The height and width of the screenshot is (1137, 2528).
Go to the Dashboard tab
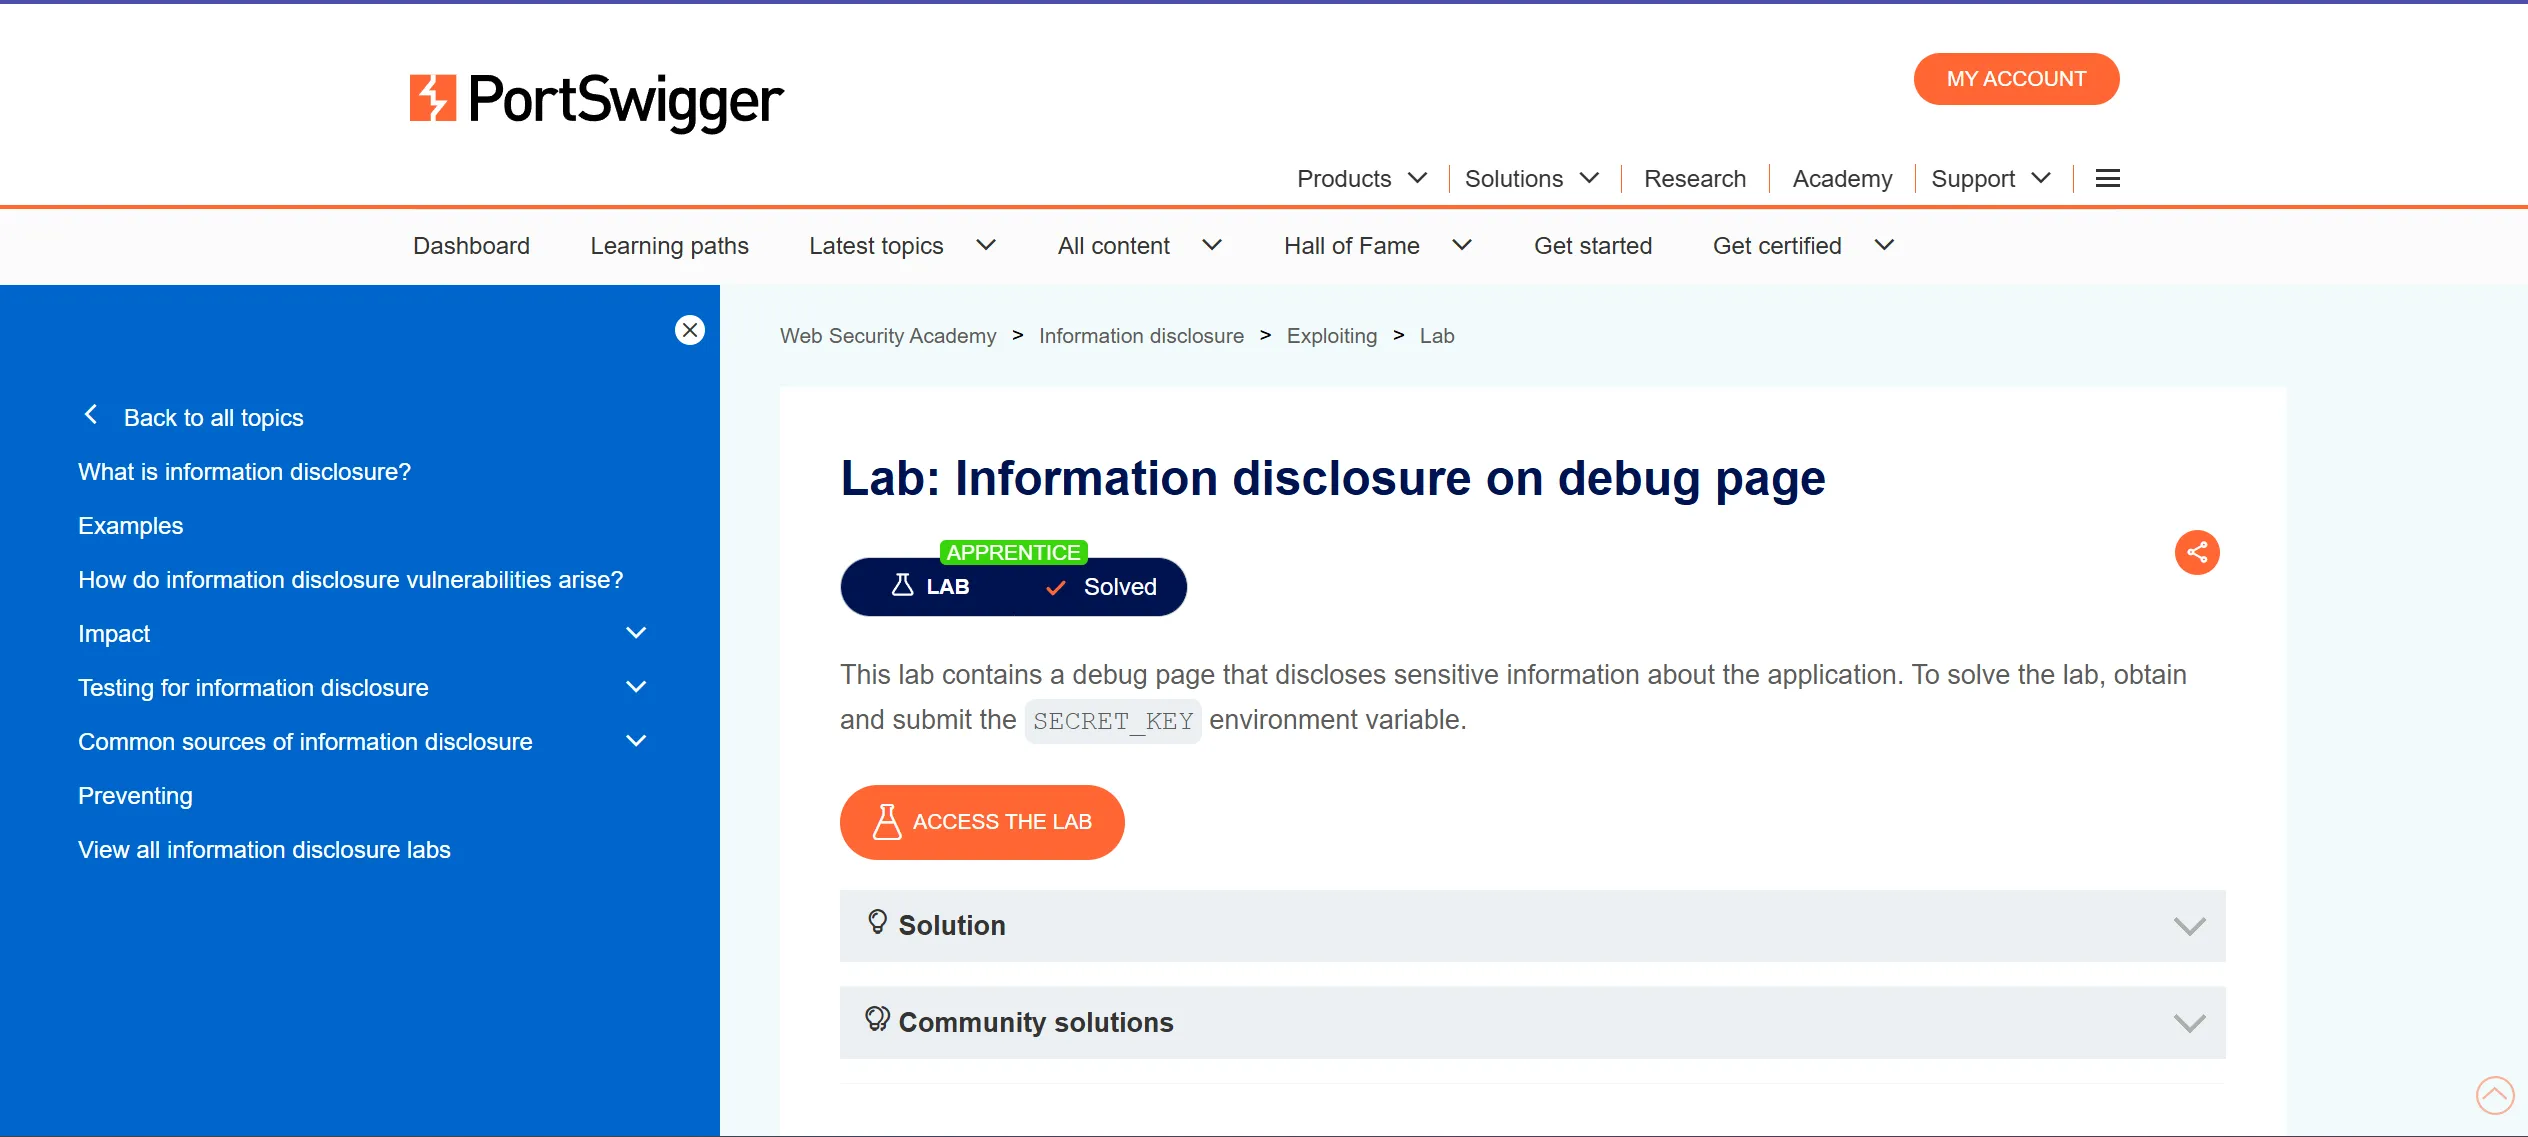[471, 246]
